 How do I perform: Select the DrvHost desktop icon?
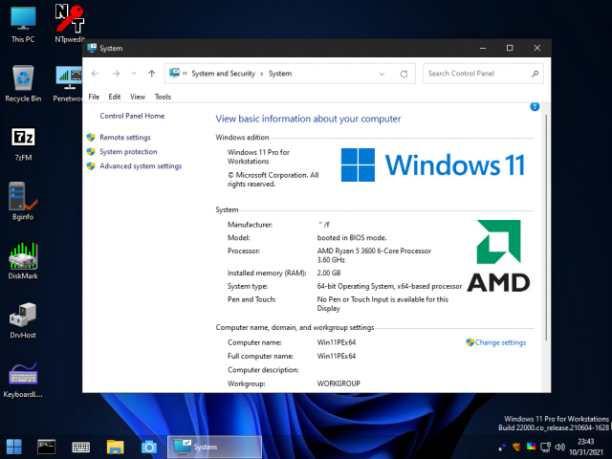(x=23, y=320)
